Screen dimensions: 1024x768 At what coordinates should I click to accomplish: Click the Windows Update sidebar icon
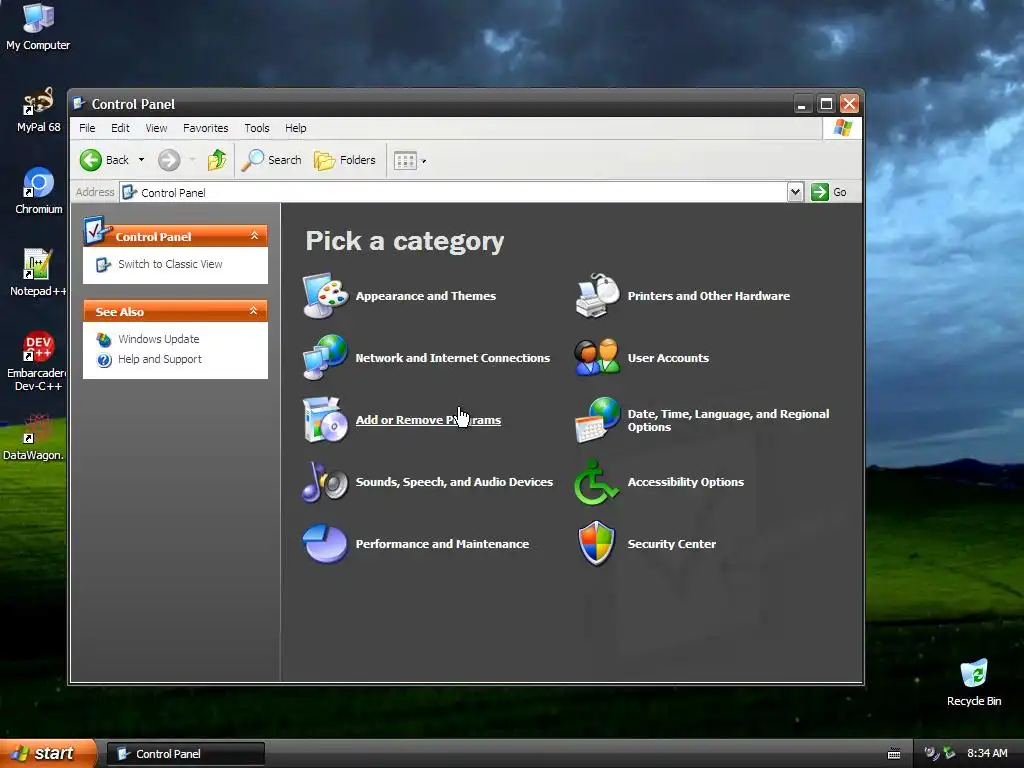coord(104,340)
